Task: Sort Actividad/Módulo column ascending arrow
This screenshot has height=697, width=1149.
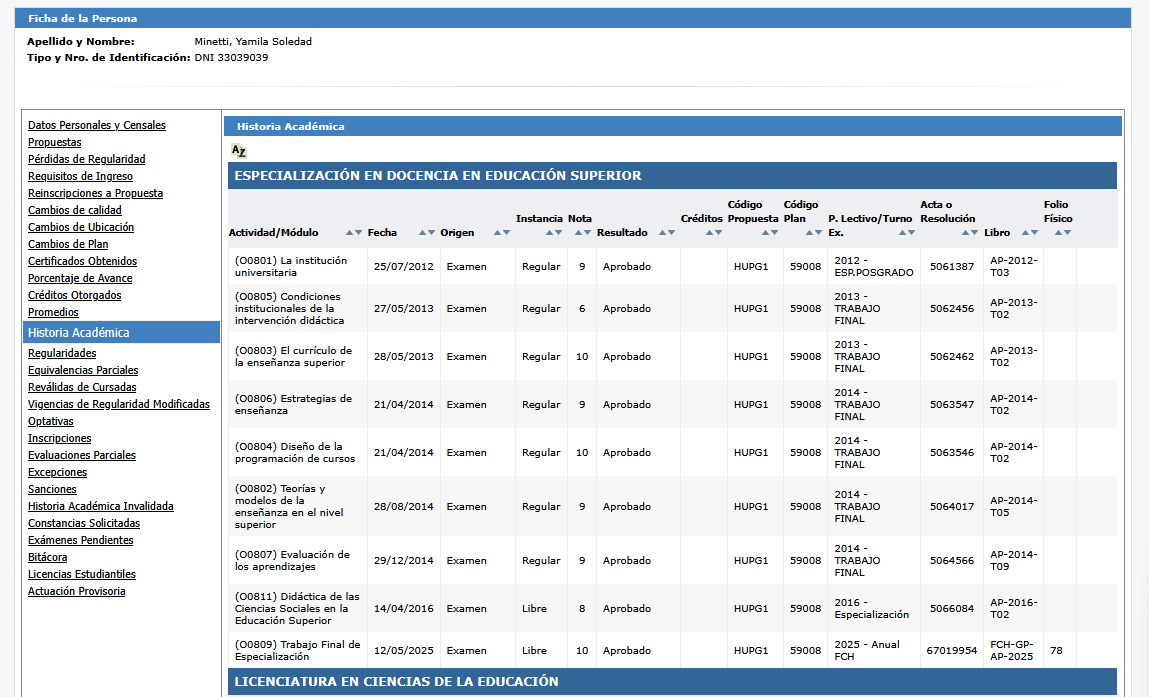Action: tap(350, 232)
